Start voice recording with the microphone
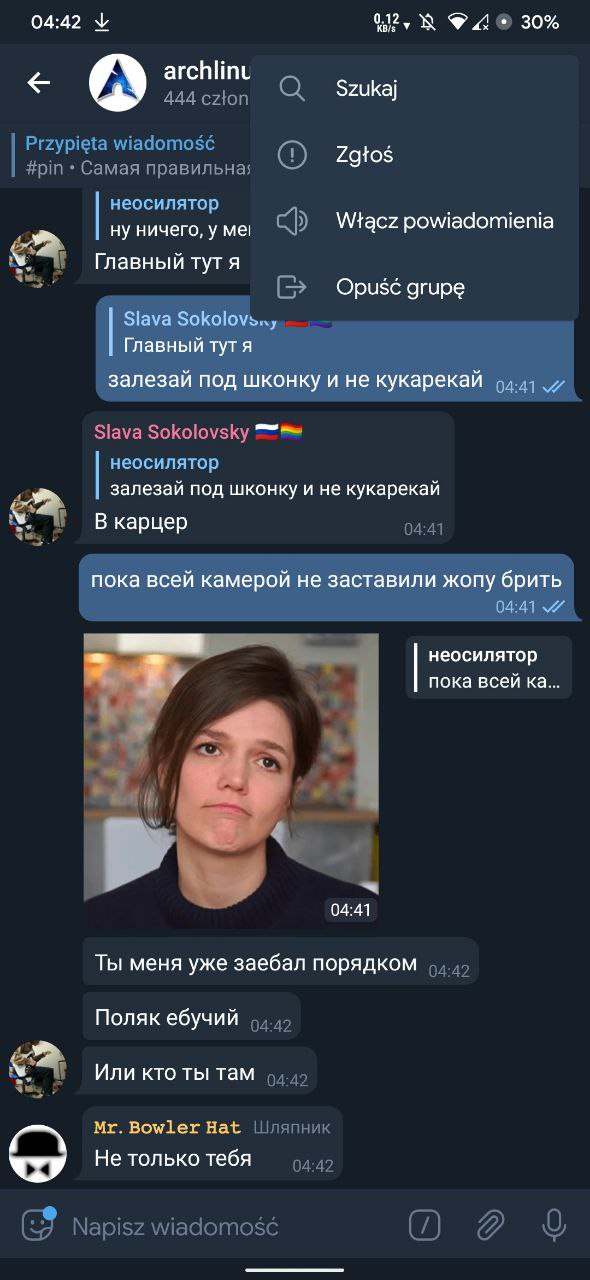The width and height of the screenshot is (590, 1280). (553, 1225)
